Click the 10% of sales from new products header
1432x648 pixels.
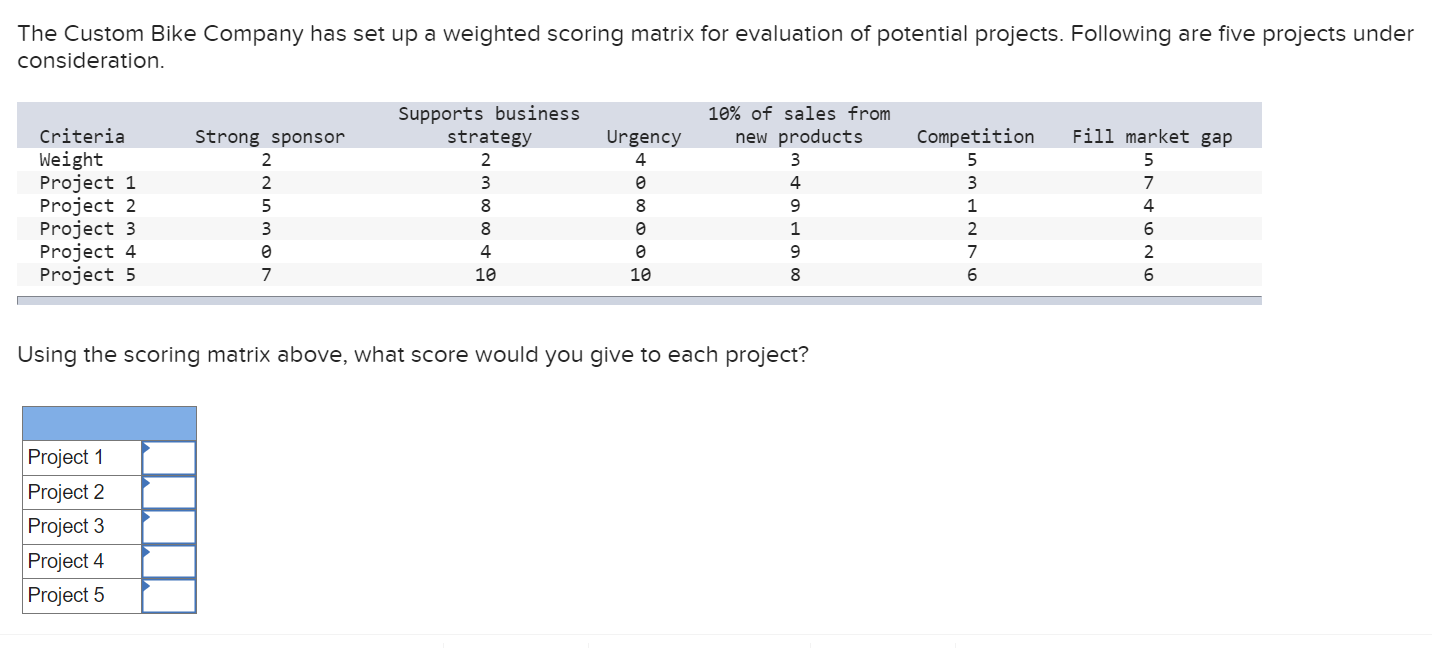coord(799,125)
